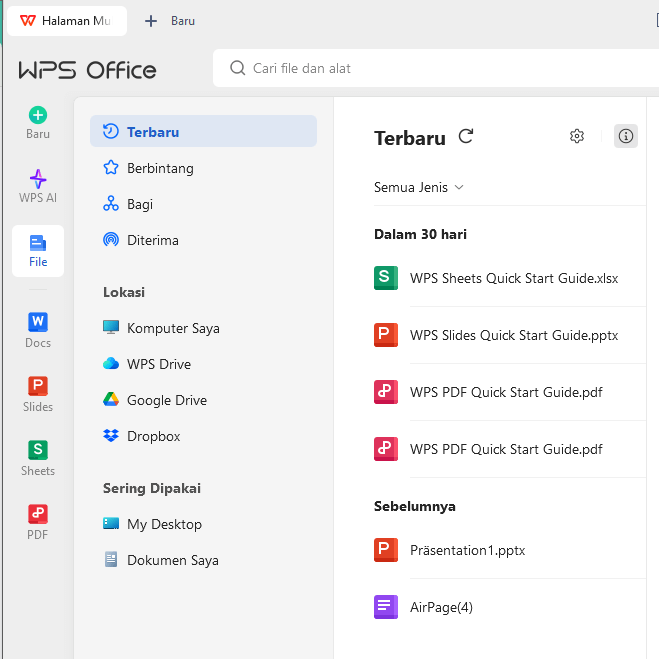659x659 pixels.
Task: Open the Diterima received files
Action: [203, 240]
